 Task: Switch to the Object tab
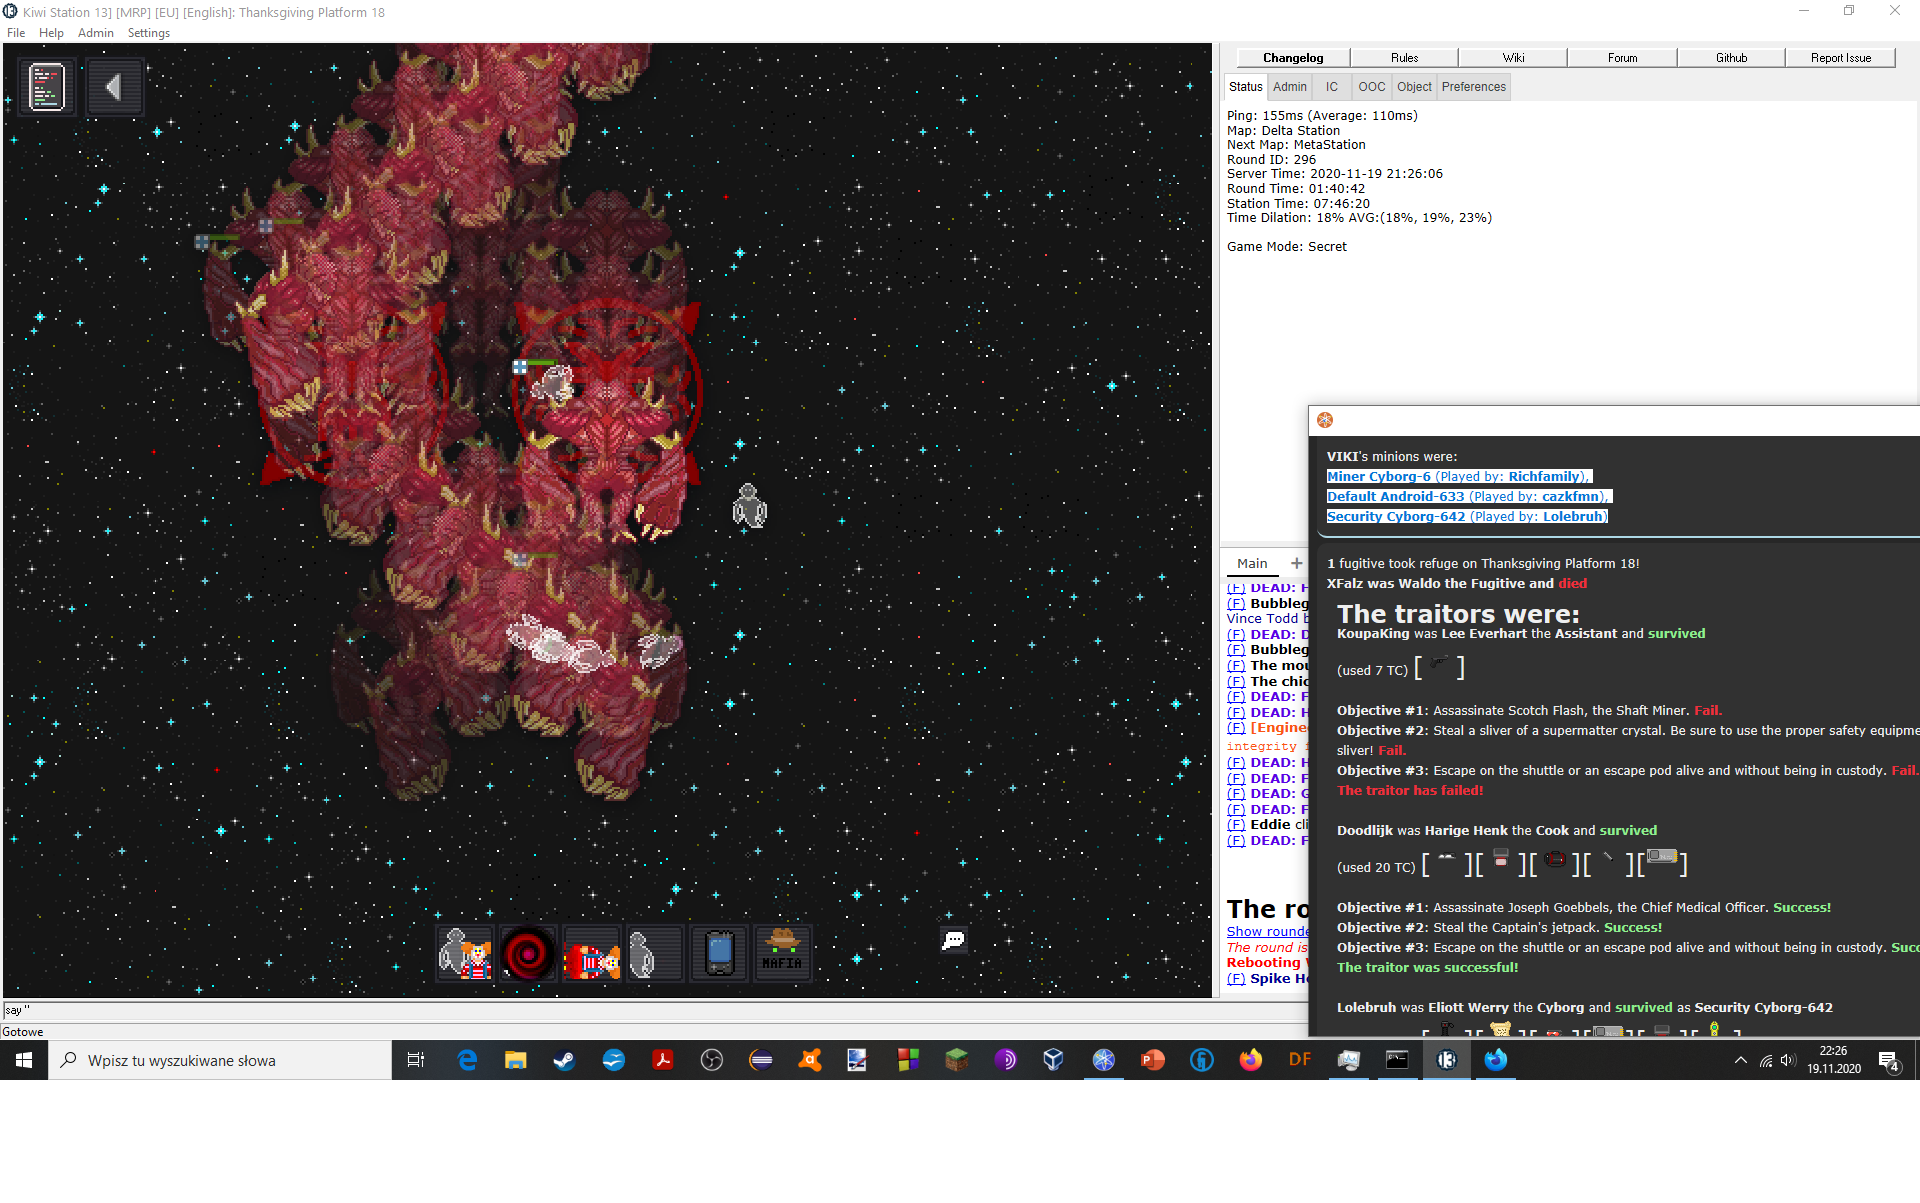1414,87
